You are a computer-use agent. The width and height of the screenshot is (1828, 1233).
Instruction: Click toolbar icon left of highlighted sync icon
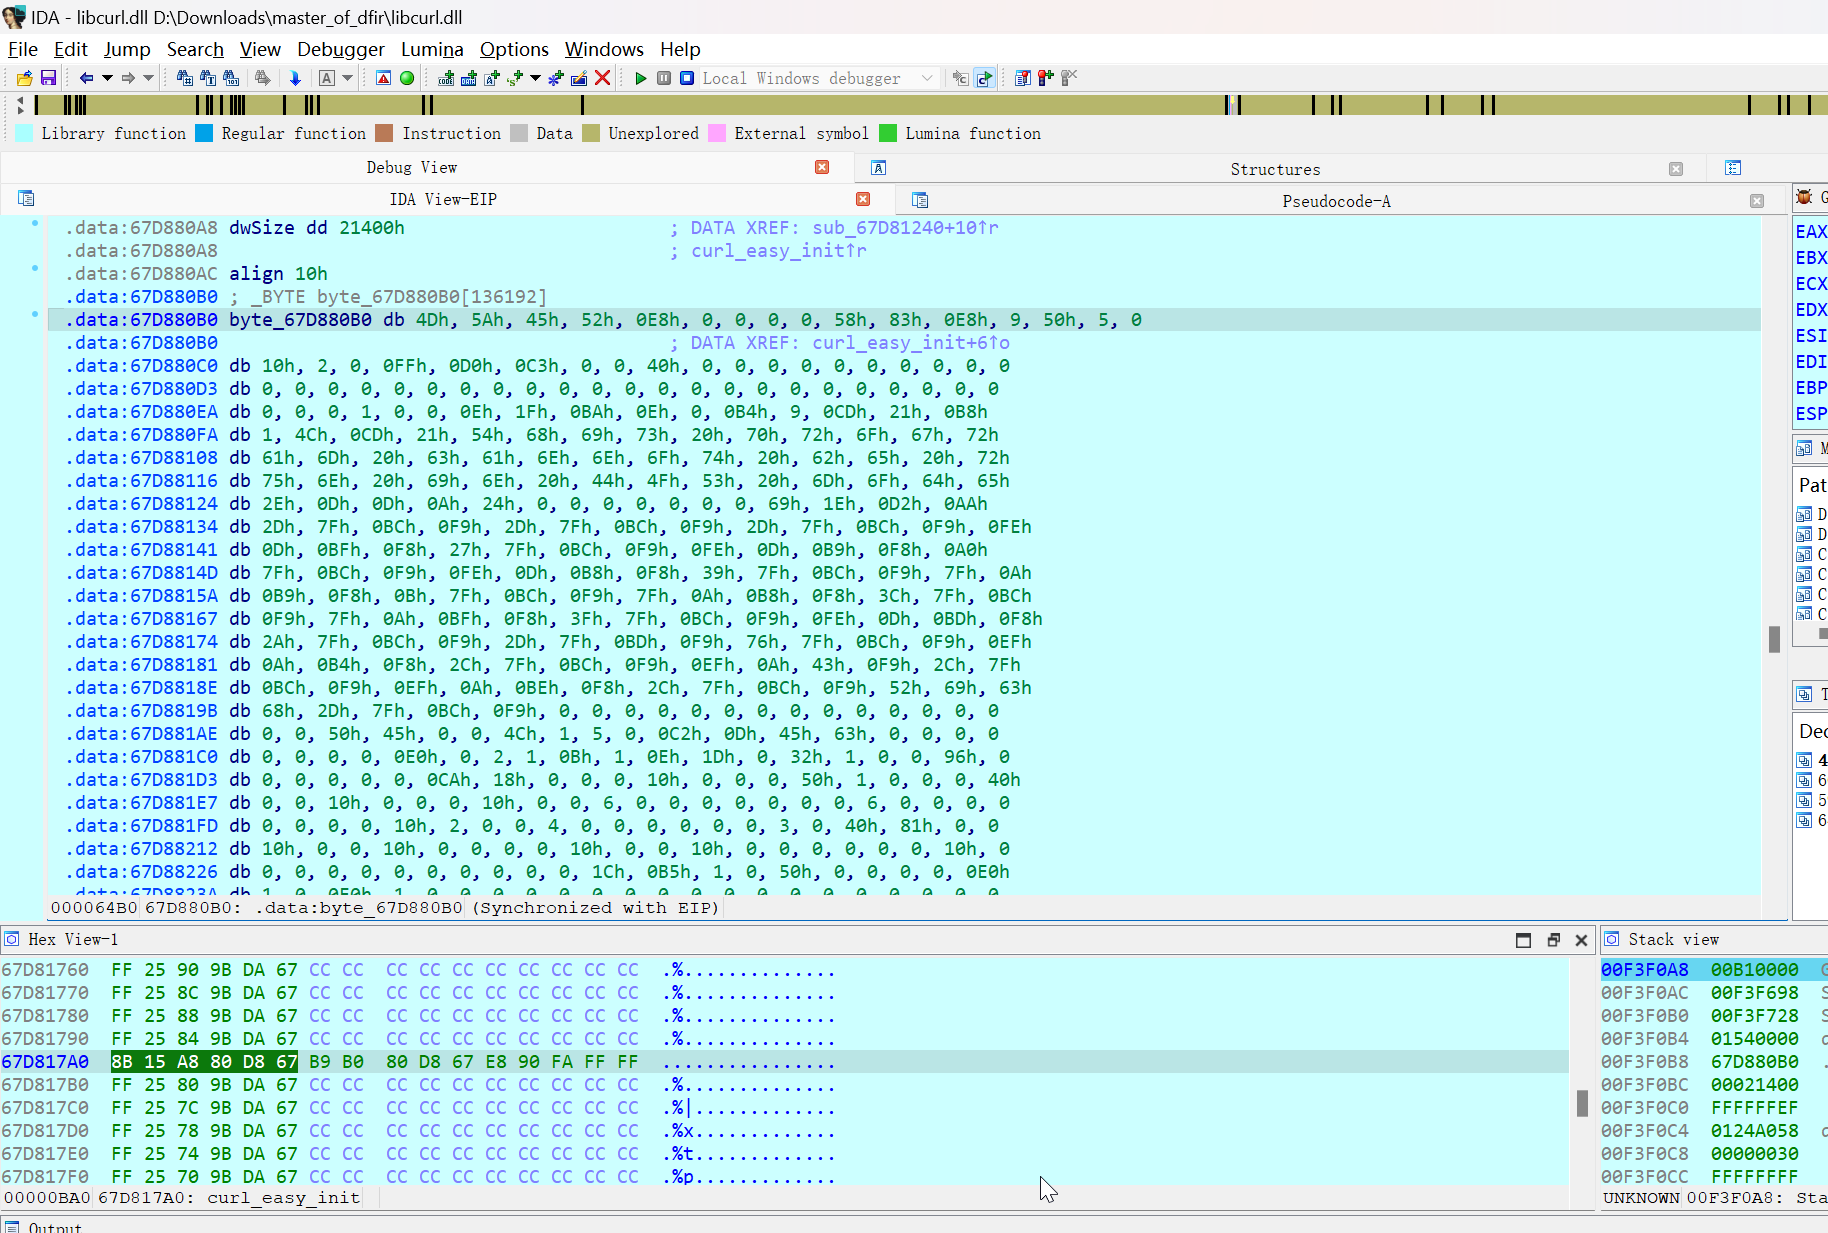tap(961, 78)
